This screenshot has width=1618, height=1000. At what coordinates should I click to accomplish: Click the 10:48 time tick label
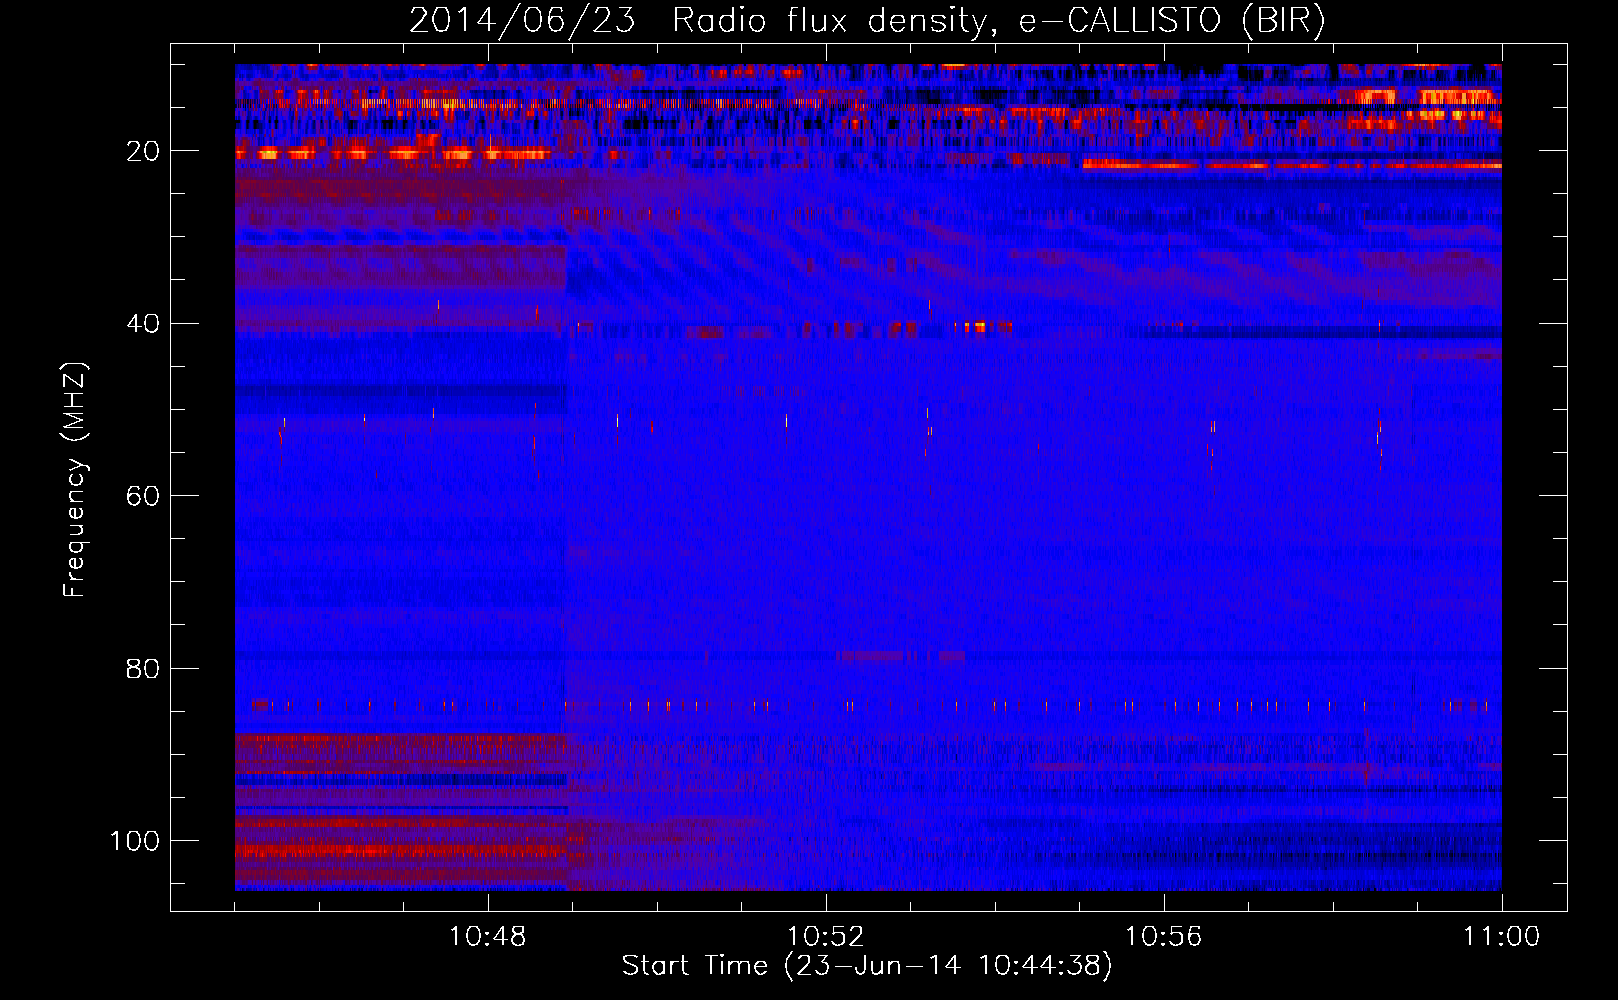click(488, 937)
